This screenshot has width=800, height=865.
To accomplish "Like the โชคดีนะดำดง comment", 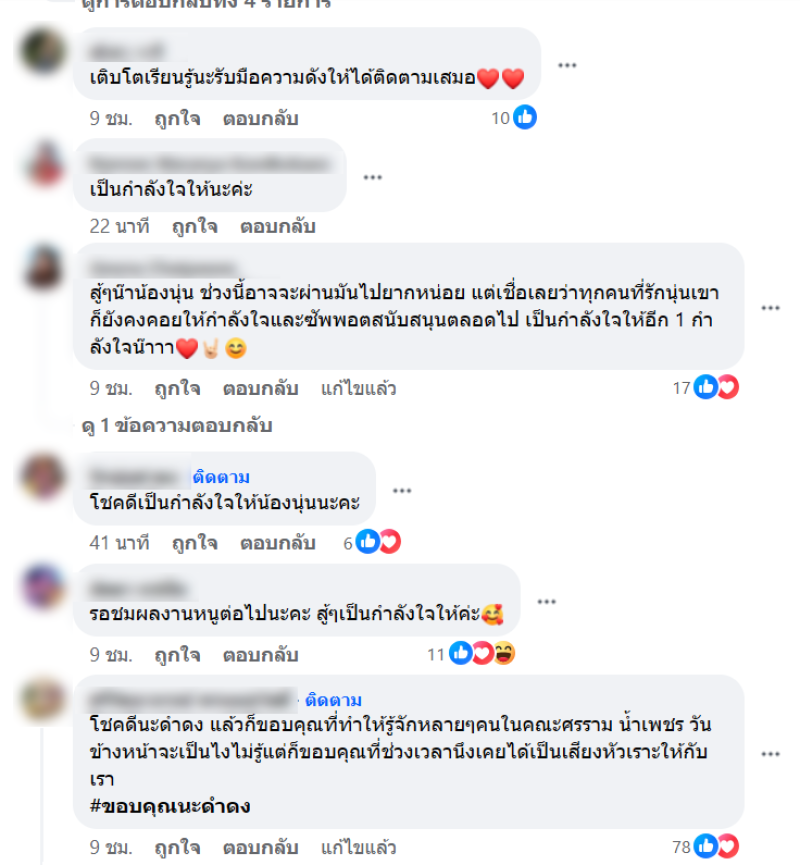I will tap(177, 847).
